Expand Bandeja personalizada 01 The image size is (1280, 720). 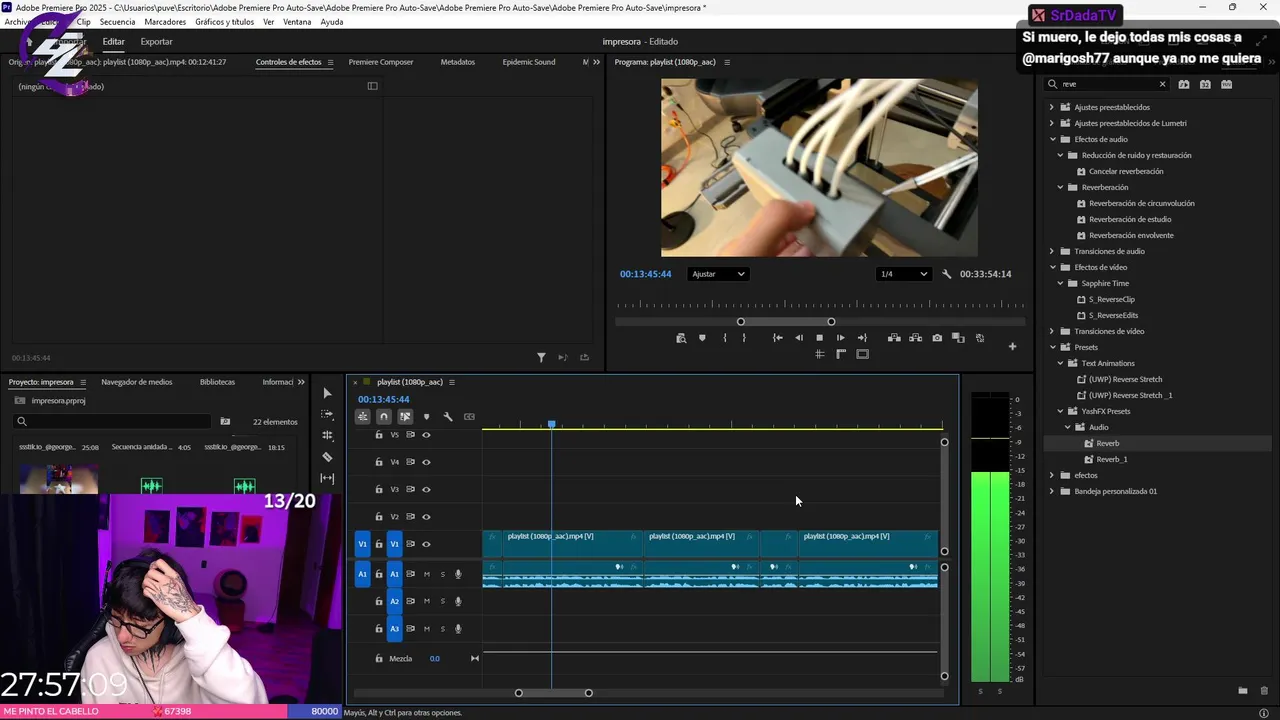pos(1052,491)
